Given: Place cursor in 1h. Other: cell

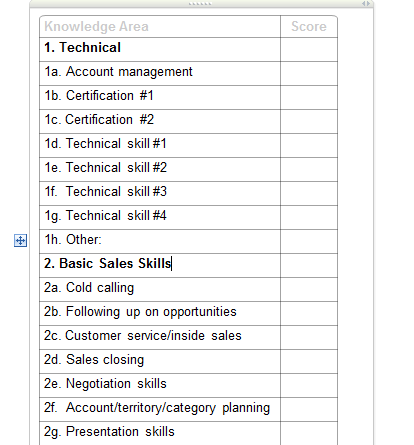Looking at the screenshot, I should (160, 241).
